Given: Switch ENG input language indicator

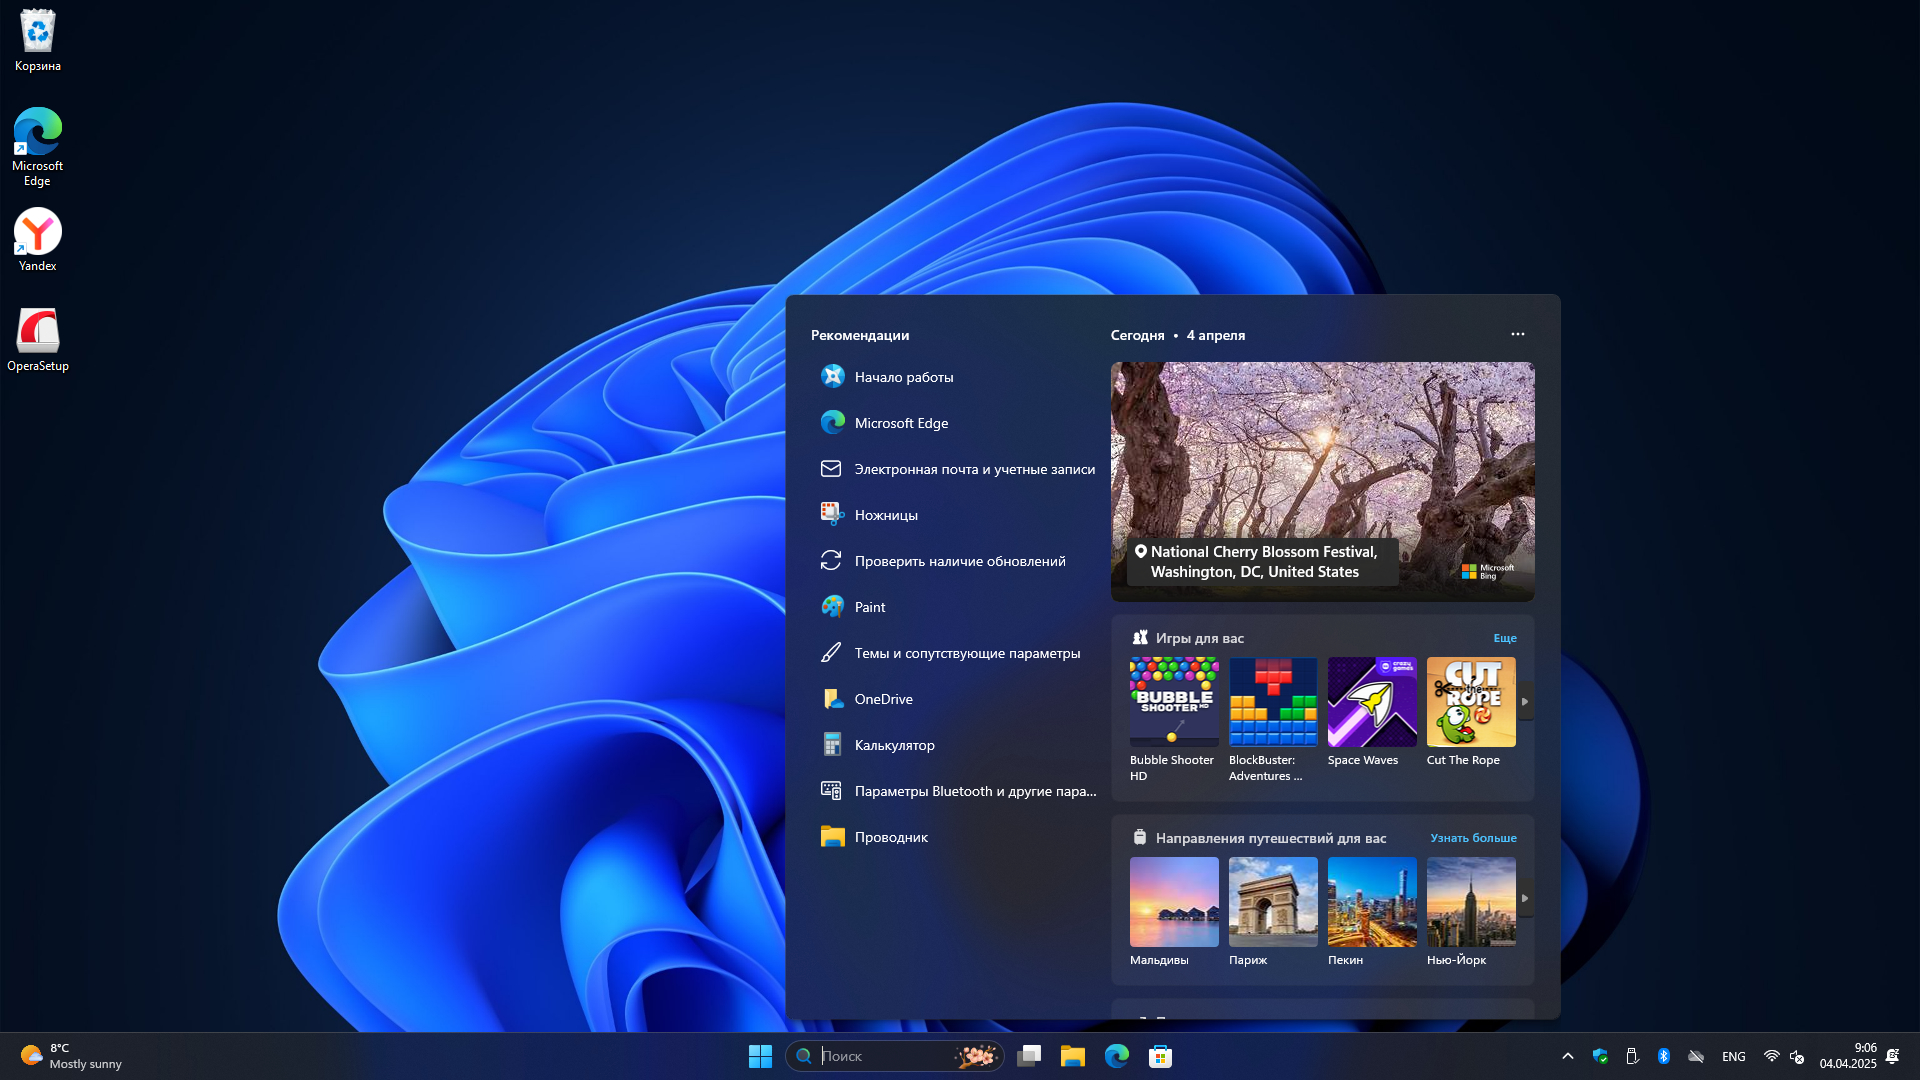Looking at the screenshot, I should [x=1733, y=1056].
